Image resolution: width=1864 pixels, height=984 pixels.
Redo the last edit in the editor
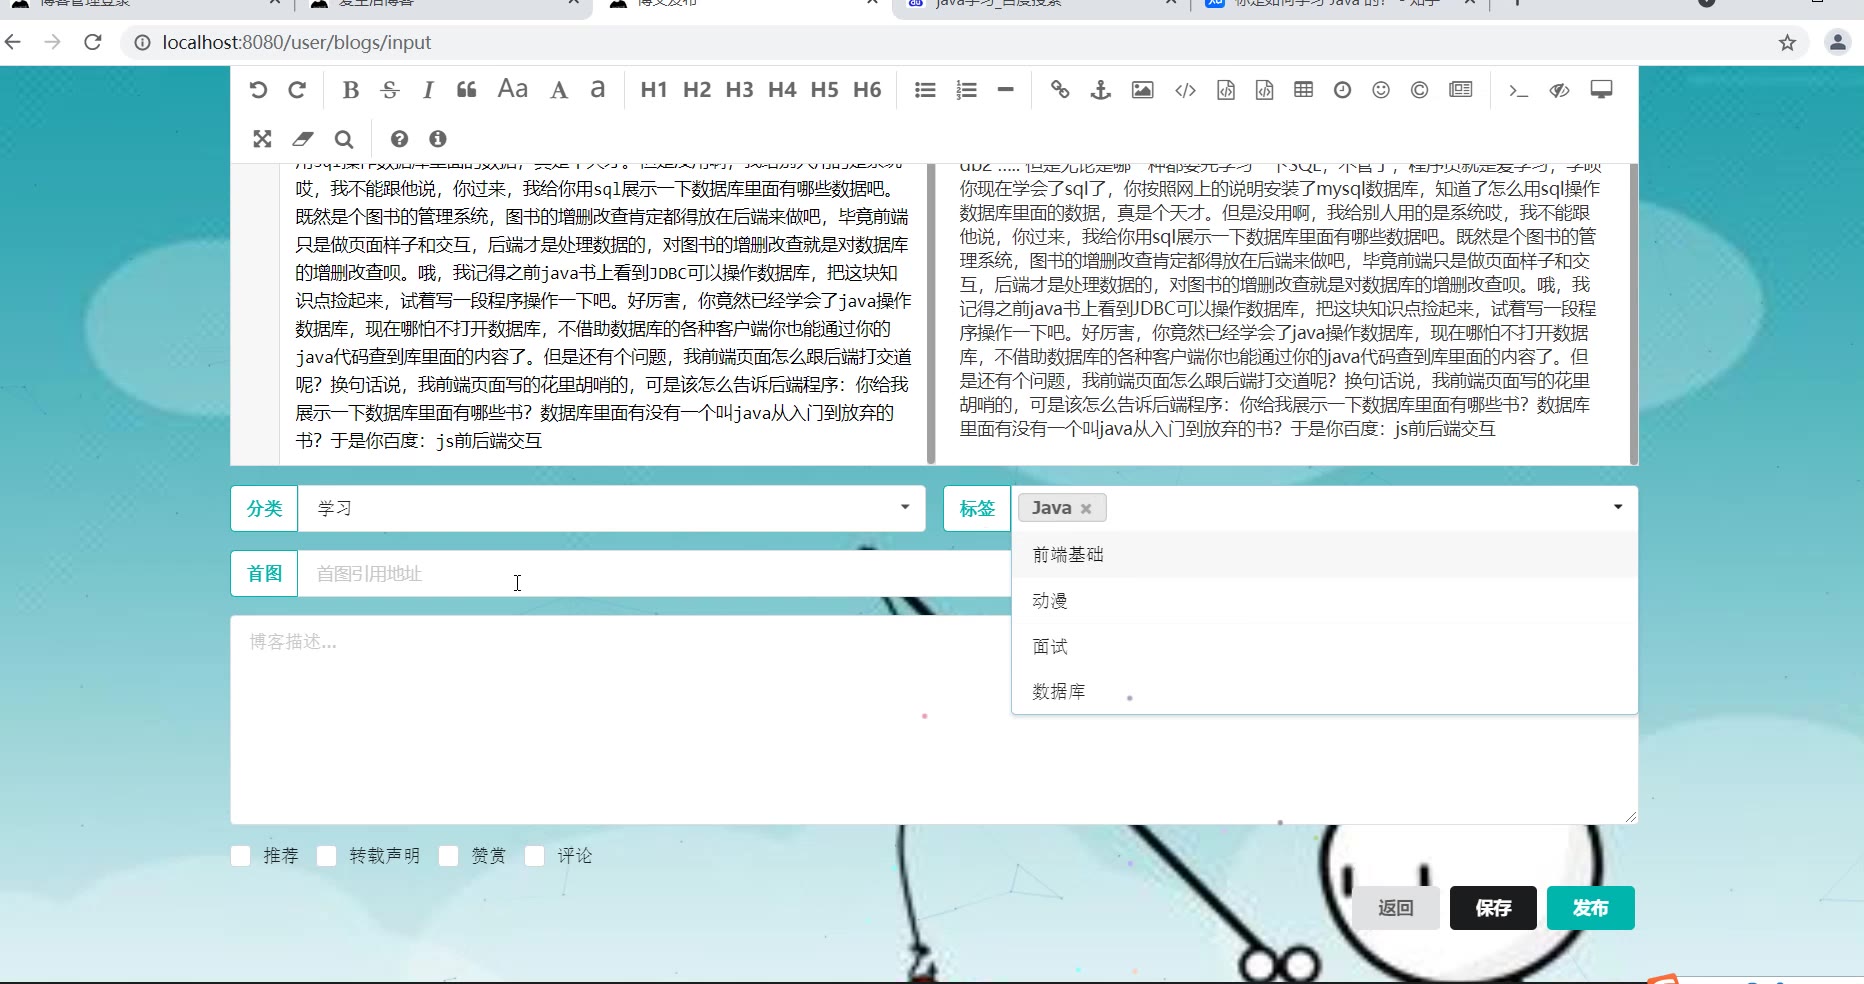297,90
